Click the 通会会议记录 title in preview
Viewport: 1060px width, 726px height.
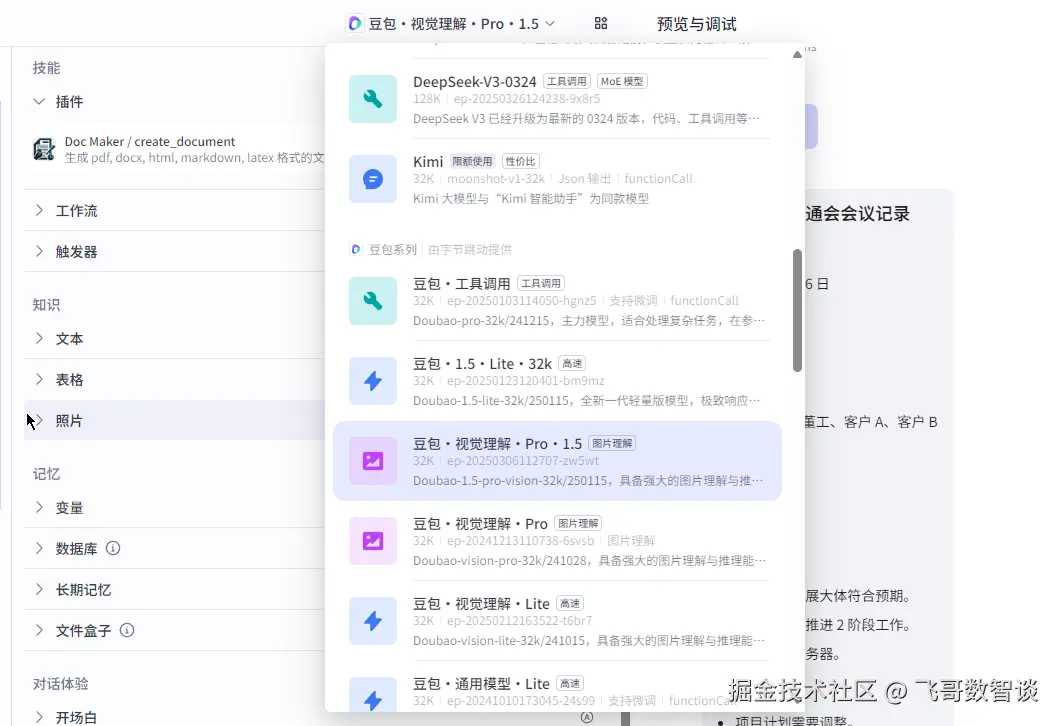(857, 214)
